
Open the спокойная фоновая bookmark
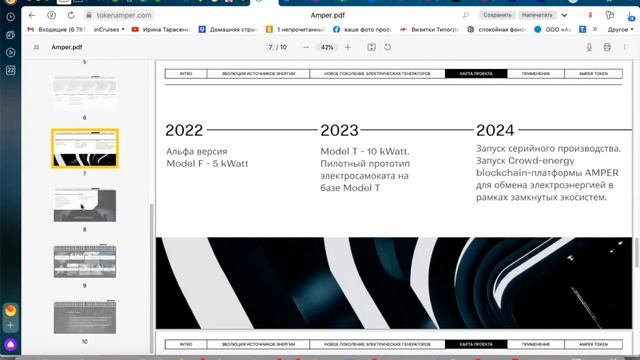(x=496, y=29)
